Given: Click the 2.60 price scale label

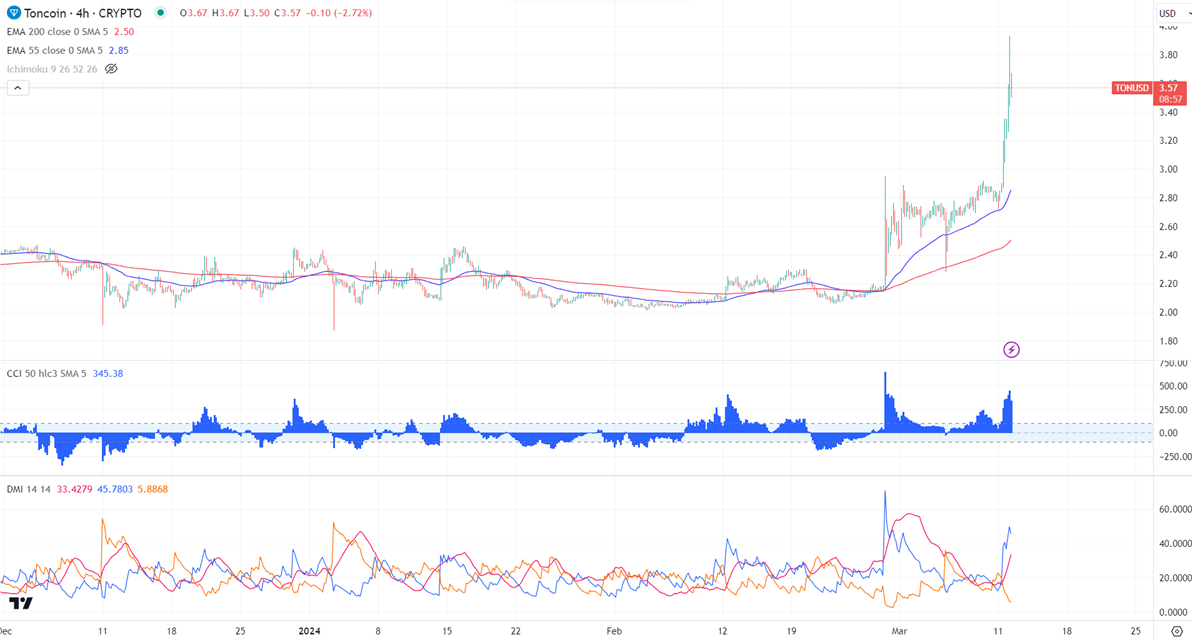Looking at the screenshot, I should 1168,227.
